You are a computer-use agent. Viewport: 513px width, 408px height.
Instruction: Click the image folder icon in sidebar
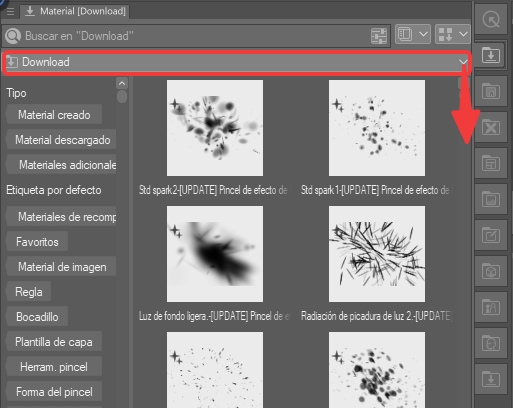(491, 200)
